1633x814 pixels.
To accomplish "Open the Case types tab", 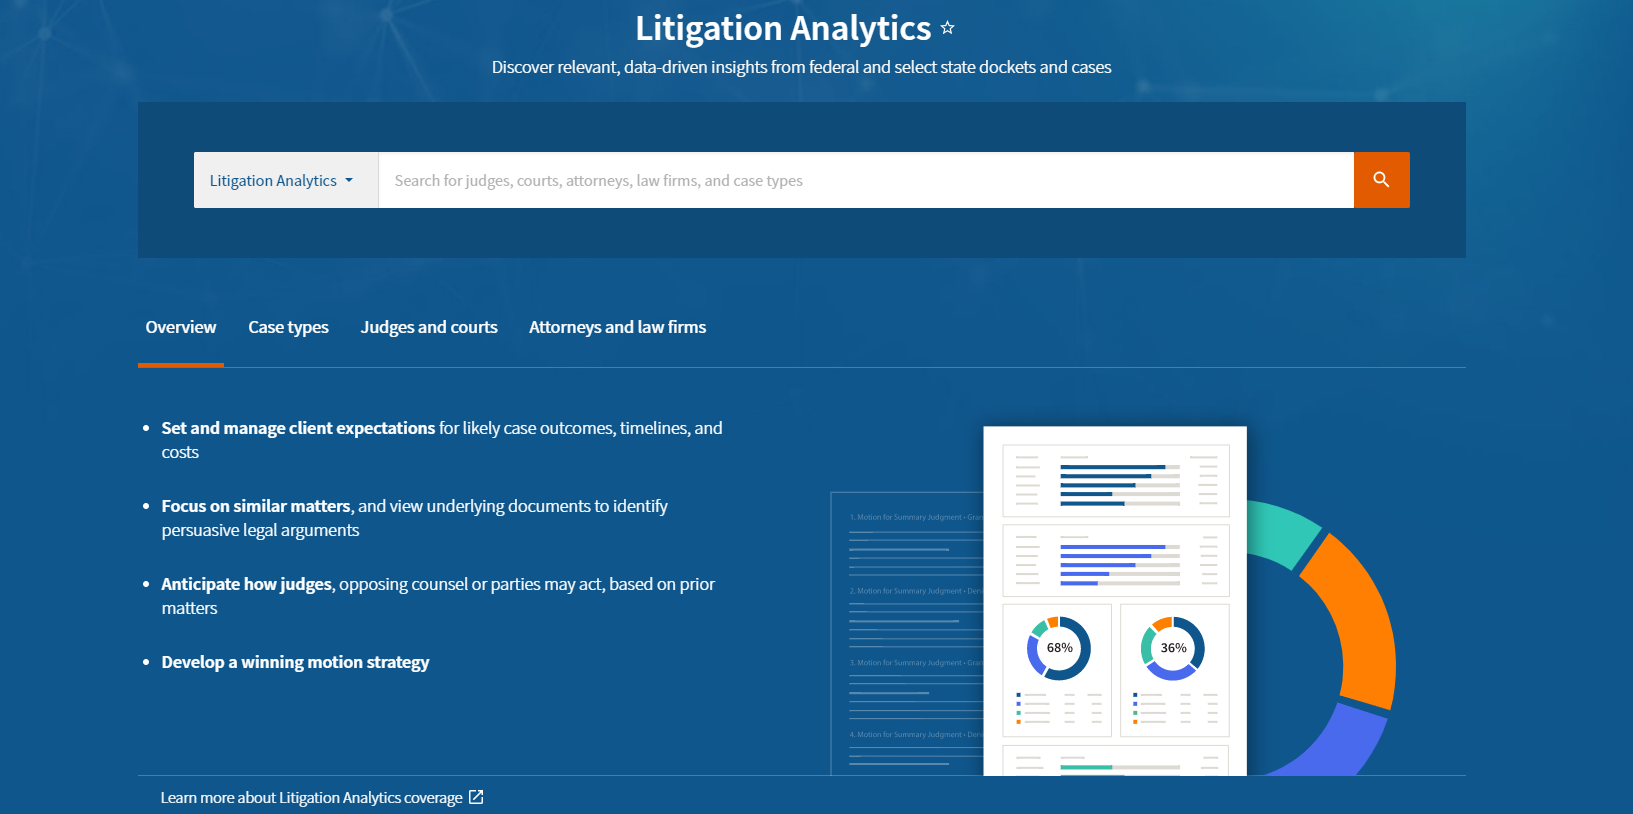I will tap(288, 327).
